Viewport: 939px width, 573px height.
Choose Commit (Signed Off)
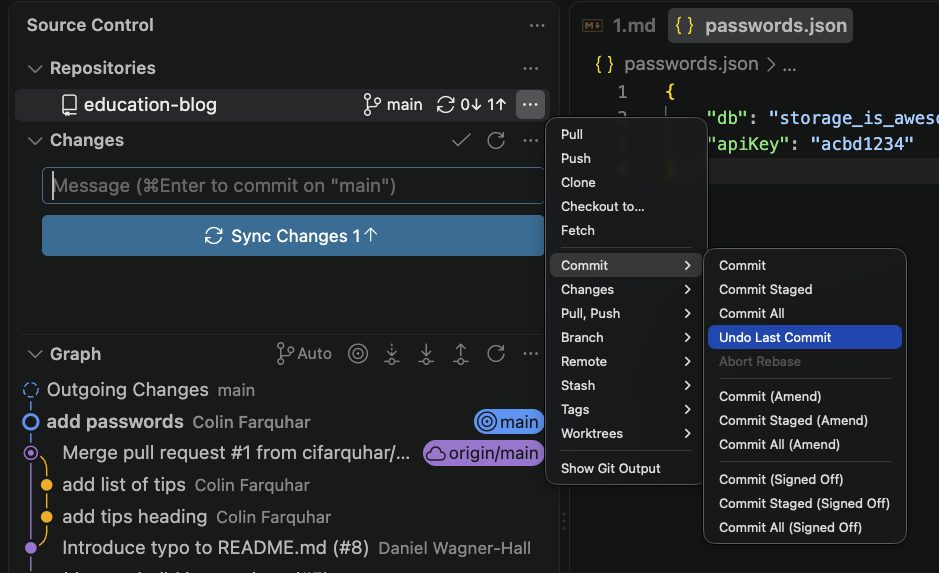pyautogui.click(x=804, y=479)
